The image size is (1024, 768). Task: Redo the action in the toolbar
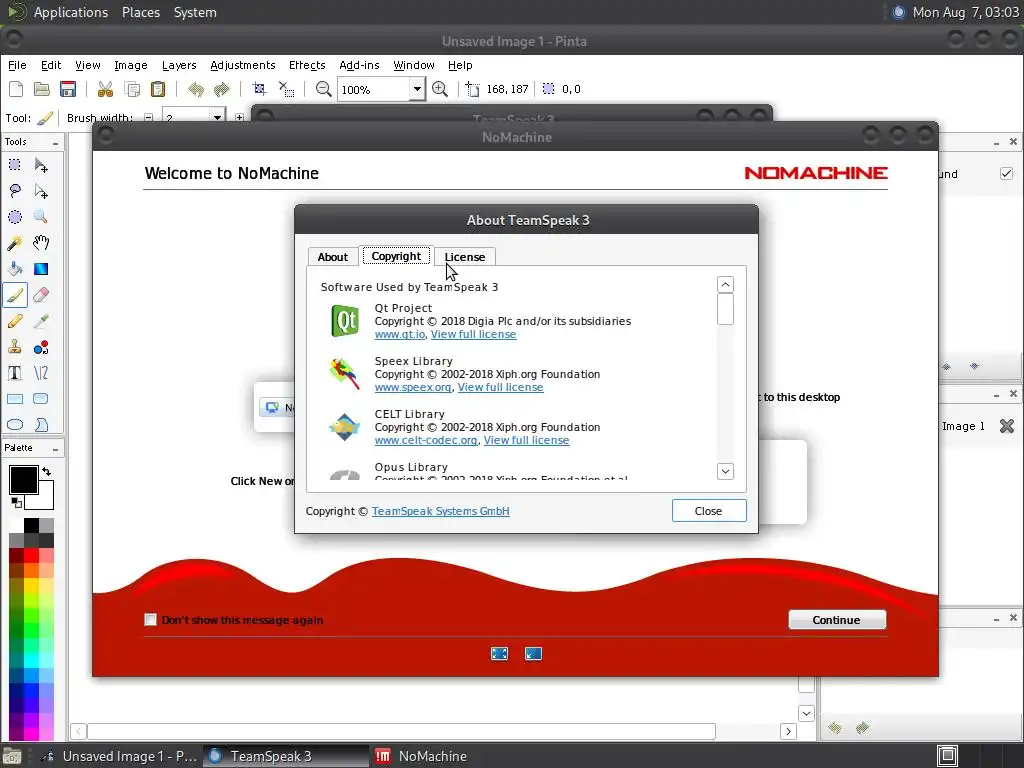(x=222, y=89)
